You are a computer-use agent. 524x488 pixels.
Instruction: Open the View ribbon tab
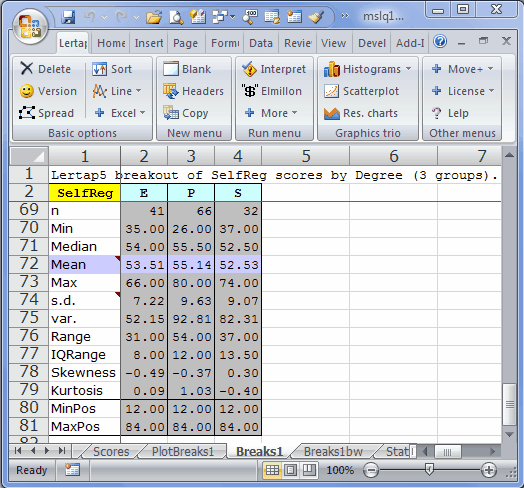333,43
